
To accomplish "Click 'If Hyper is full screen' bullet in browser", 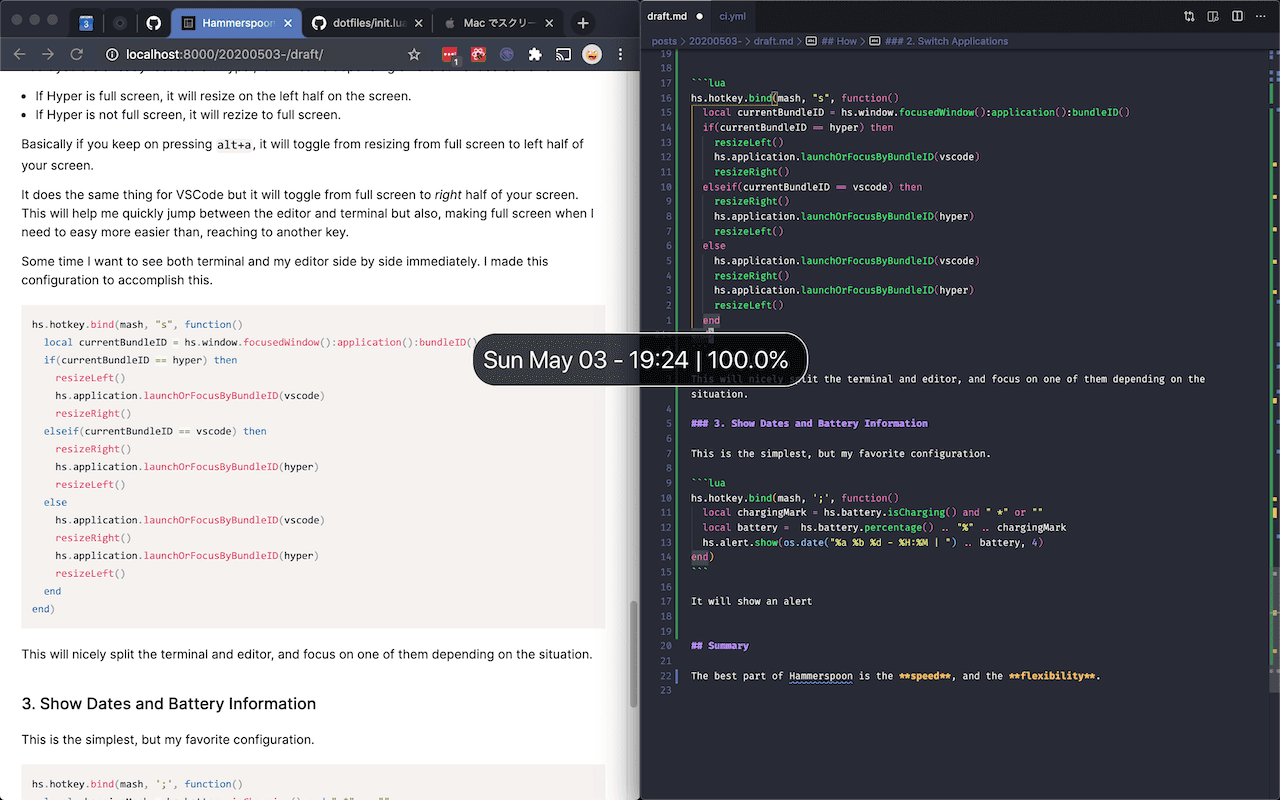I will click(x=223, y=96).
